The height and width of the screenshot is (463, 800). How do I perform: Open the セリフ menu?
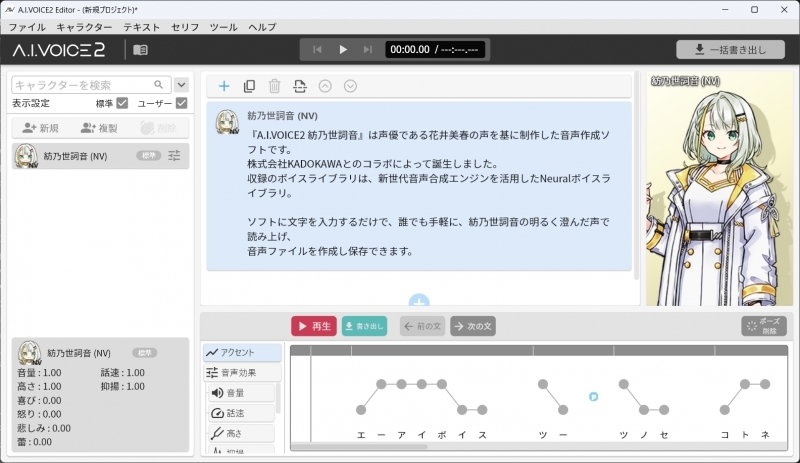coord(185,27)
